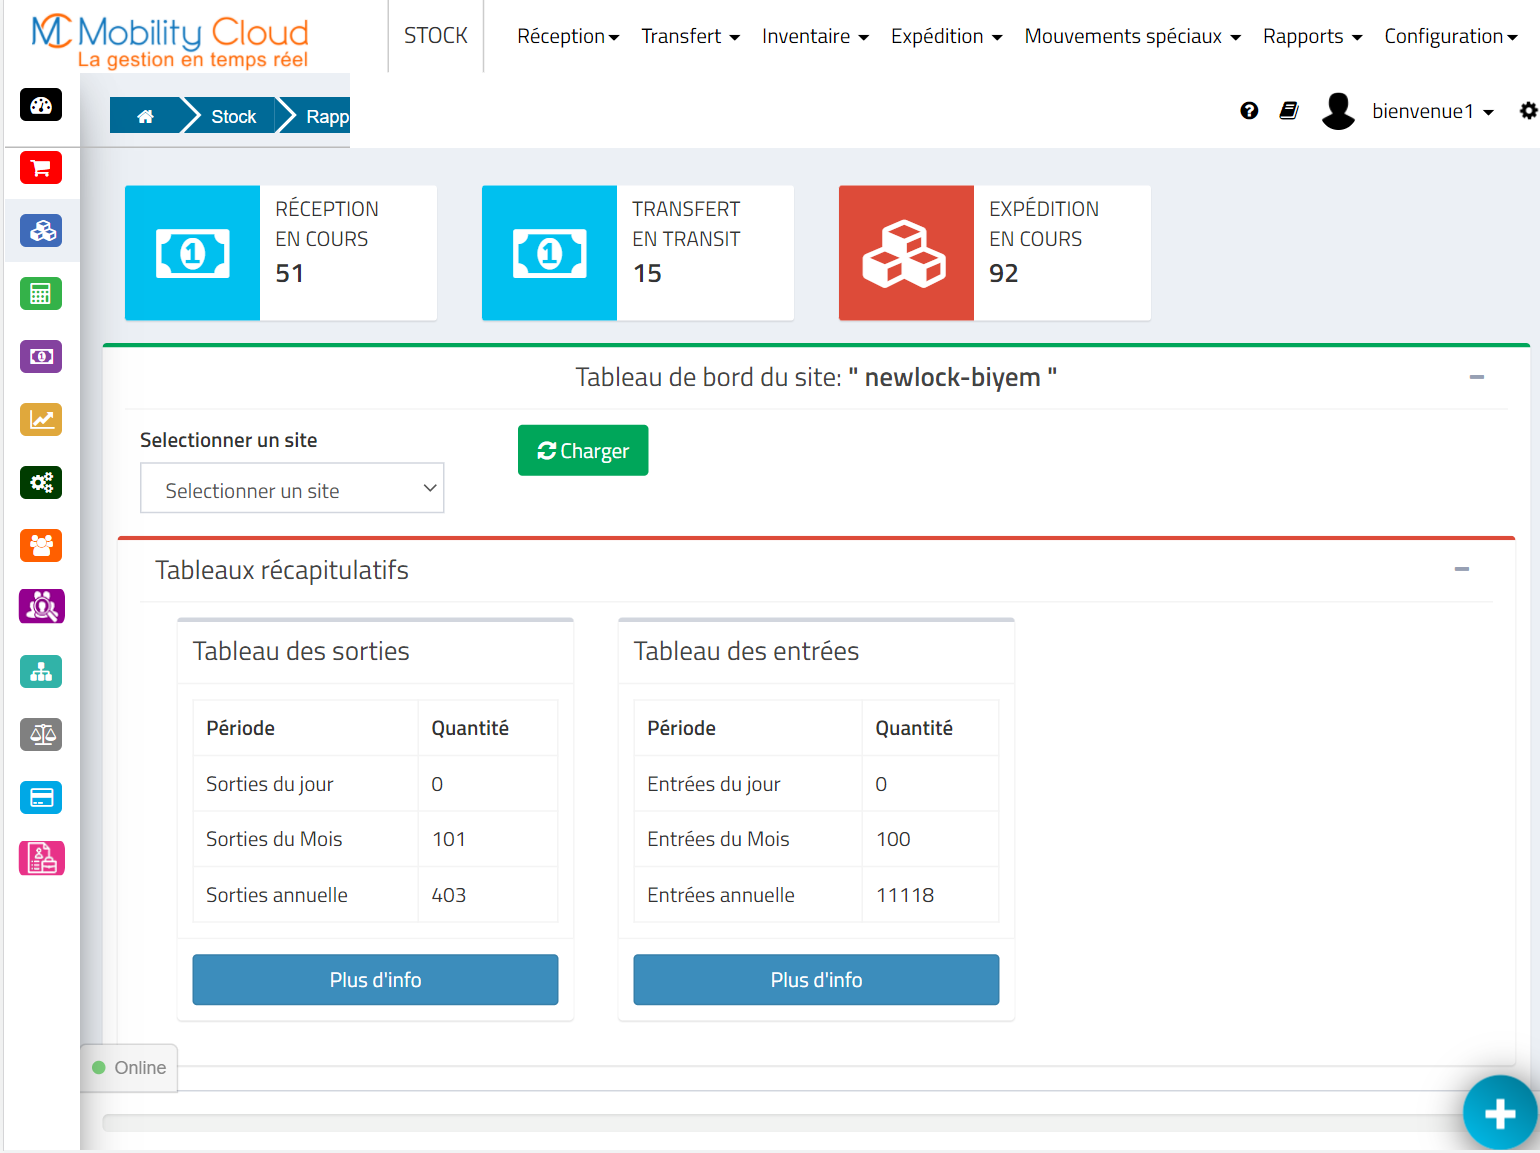Viewport: 1540px width, 1153px height.
Task: Click the blue credit card sidebar icon
Action: 41,798
